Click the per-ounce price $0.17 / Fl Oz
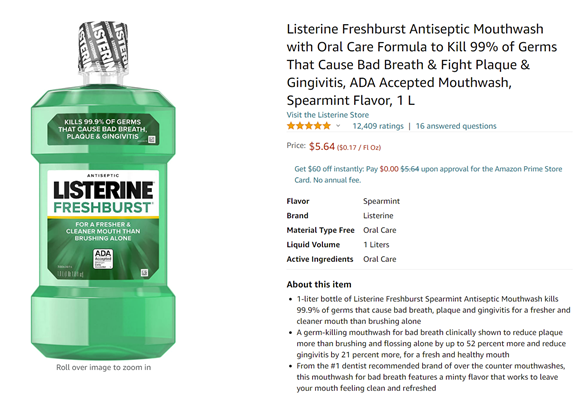 pos(359,148)
